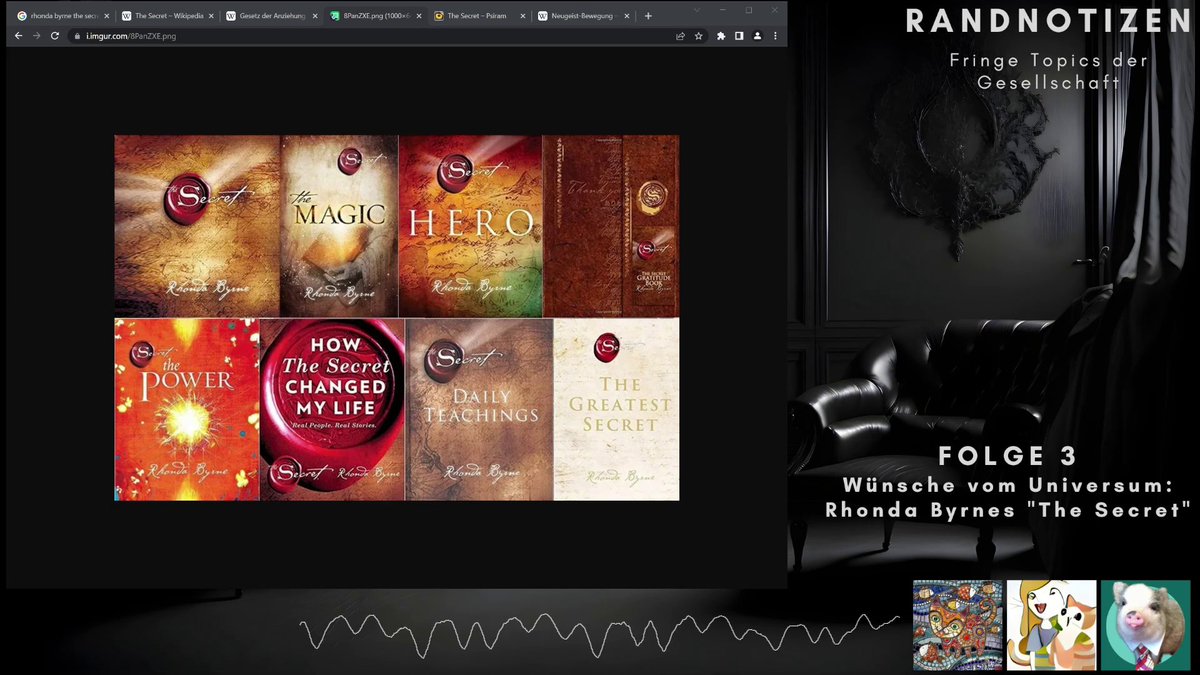Open a new browser tab

pyautogui.click(x=648, y=16)
